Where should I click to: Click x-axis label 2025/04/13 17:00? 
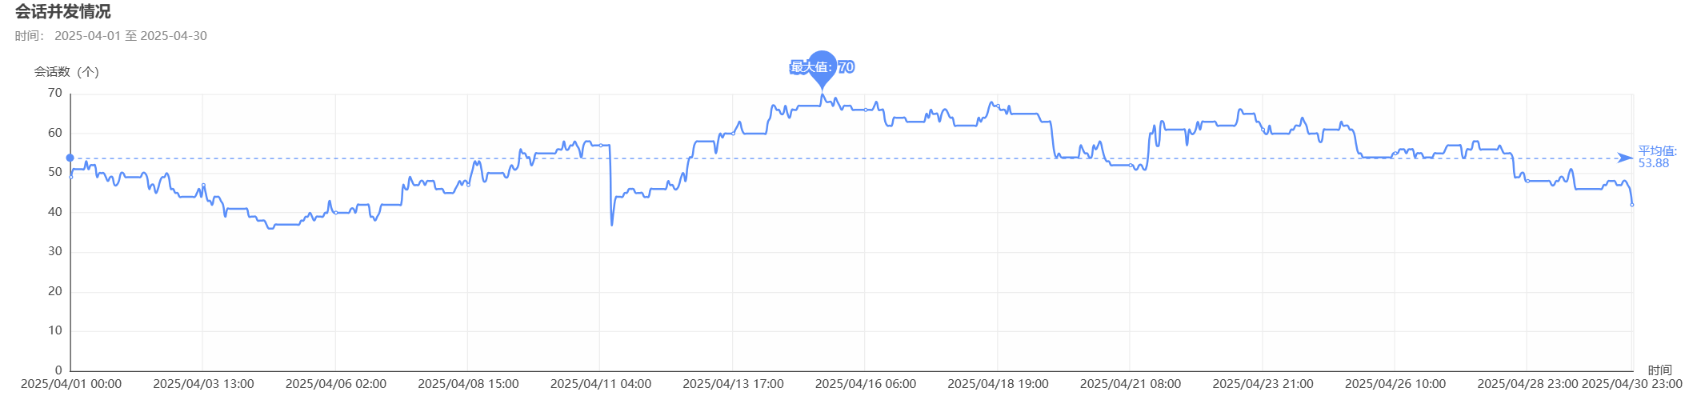pyautogui.click(x=733, y=384)
